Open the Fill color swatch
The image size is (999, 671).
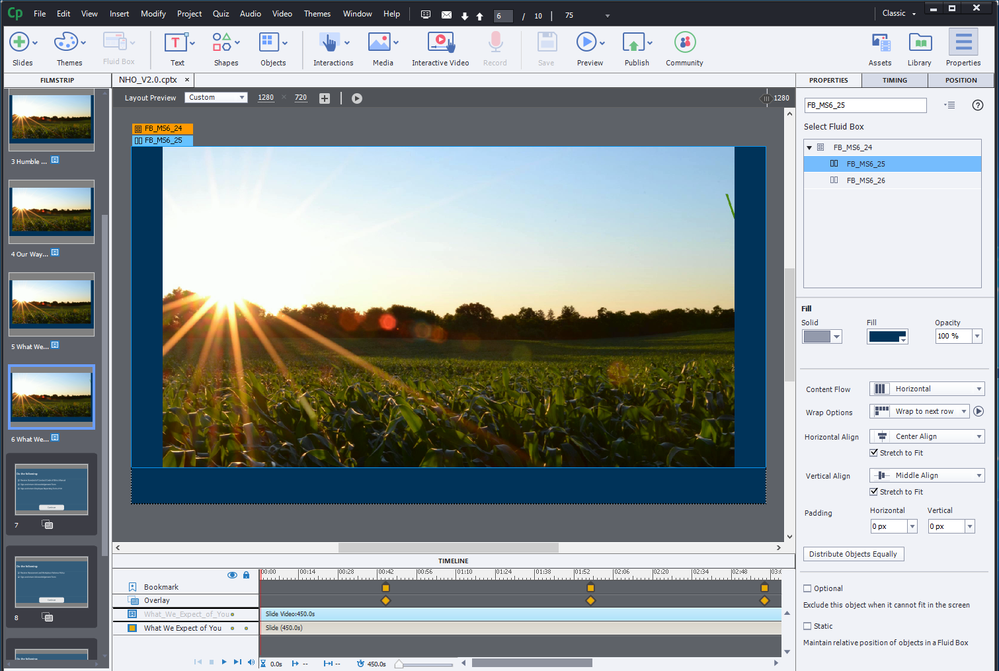(887, 337)
